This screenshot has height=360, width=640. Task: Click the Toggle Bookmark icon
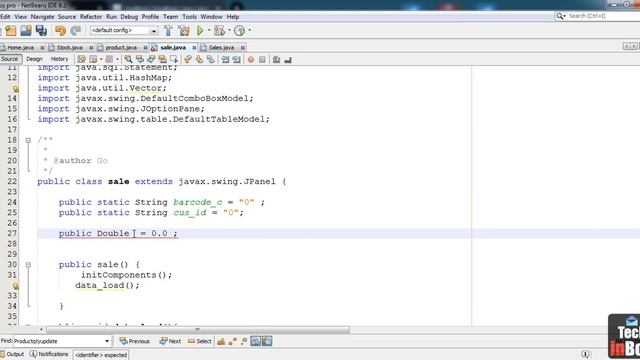[x=211, y=60]
